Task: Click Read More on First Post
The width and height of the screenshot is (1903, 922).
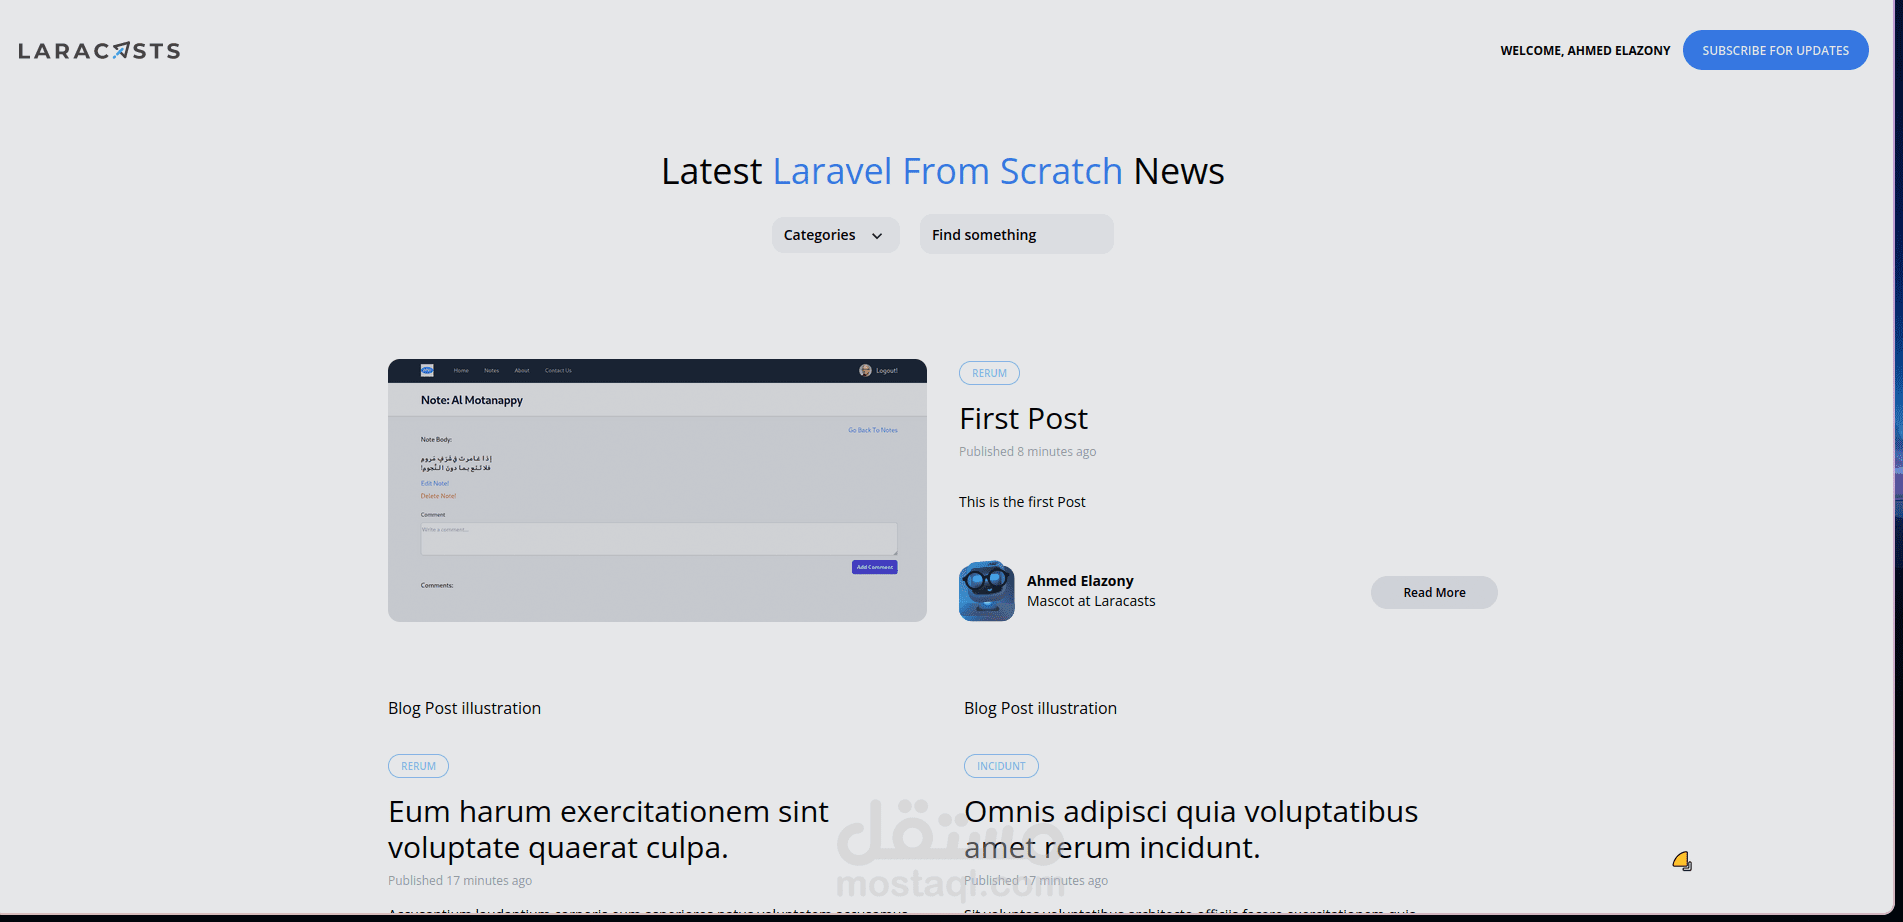Action: pos(1434,592)
